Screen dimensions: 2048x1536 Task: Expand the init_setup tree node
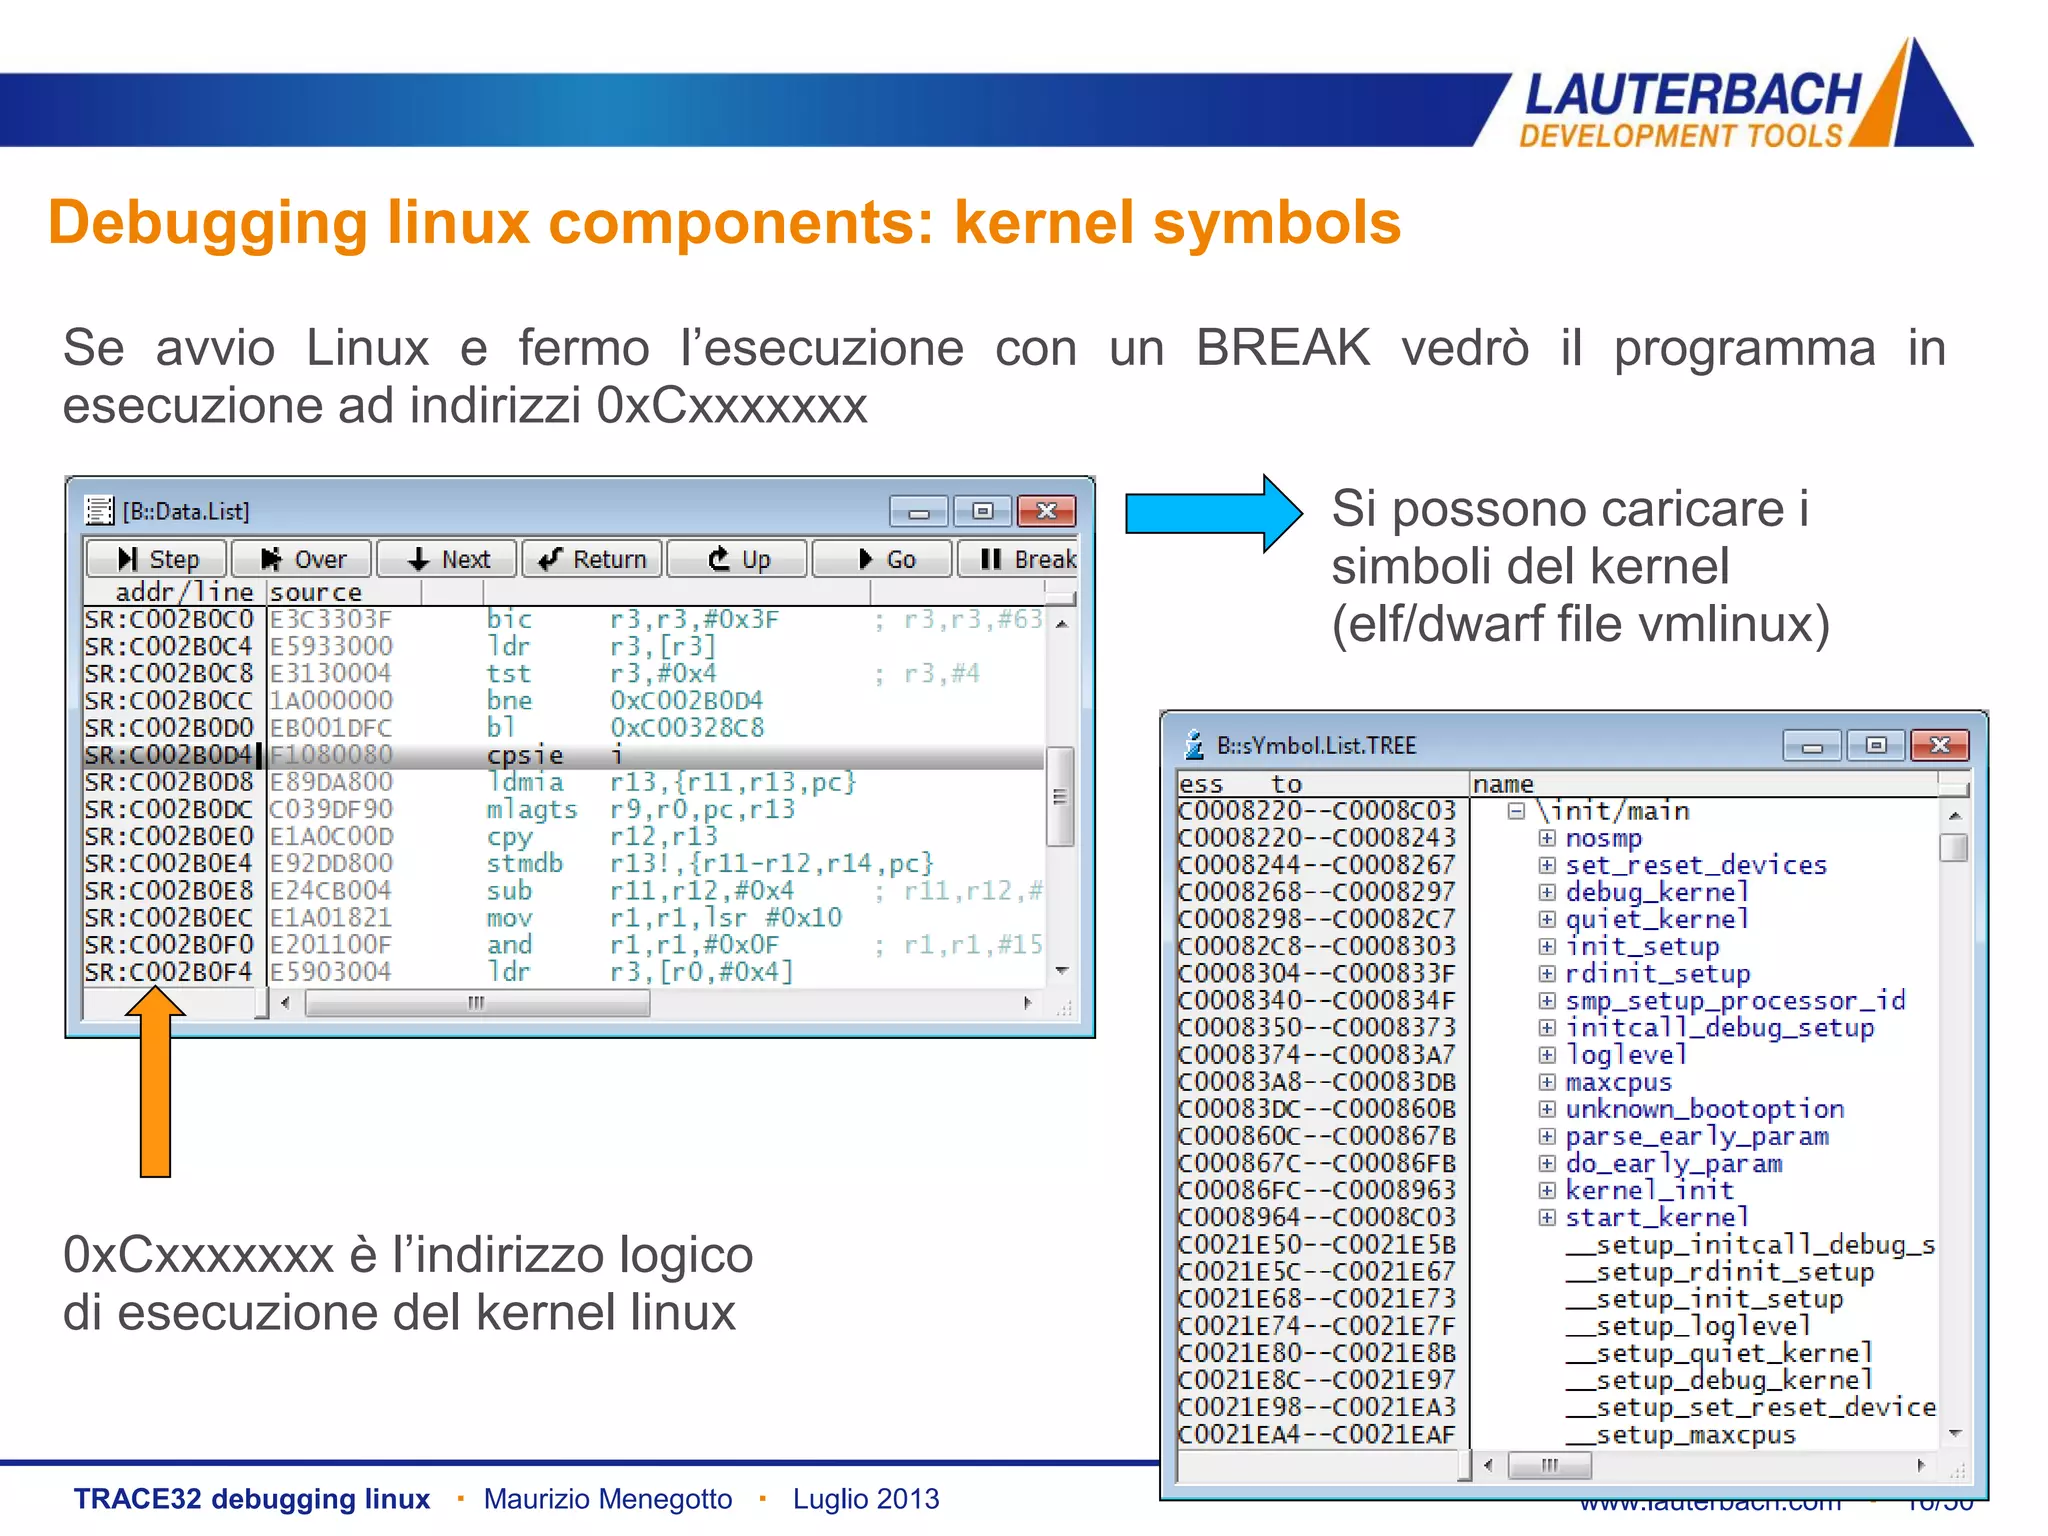point(1547,946)
